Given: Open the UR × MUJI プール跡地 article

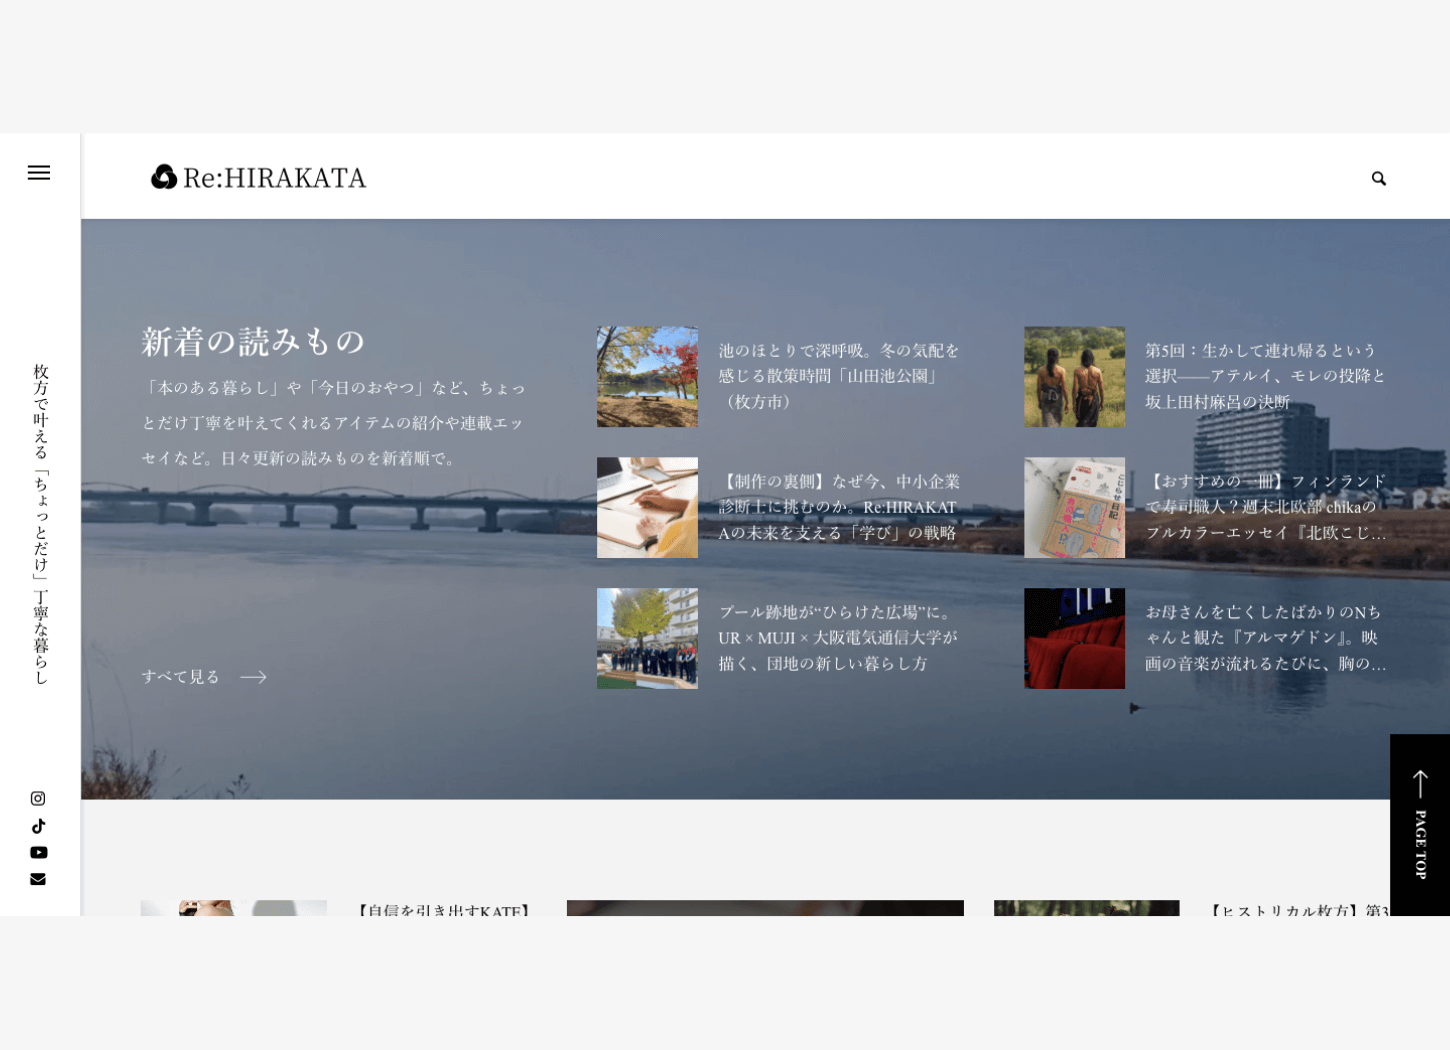Looking at the screenshot, I should (840, 638).
